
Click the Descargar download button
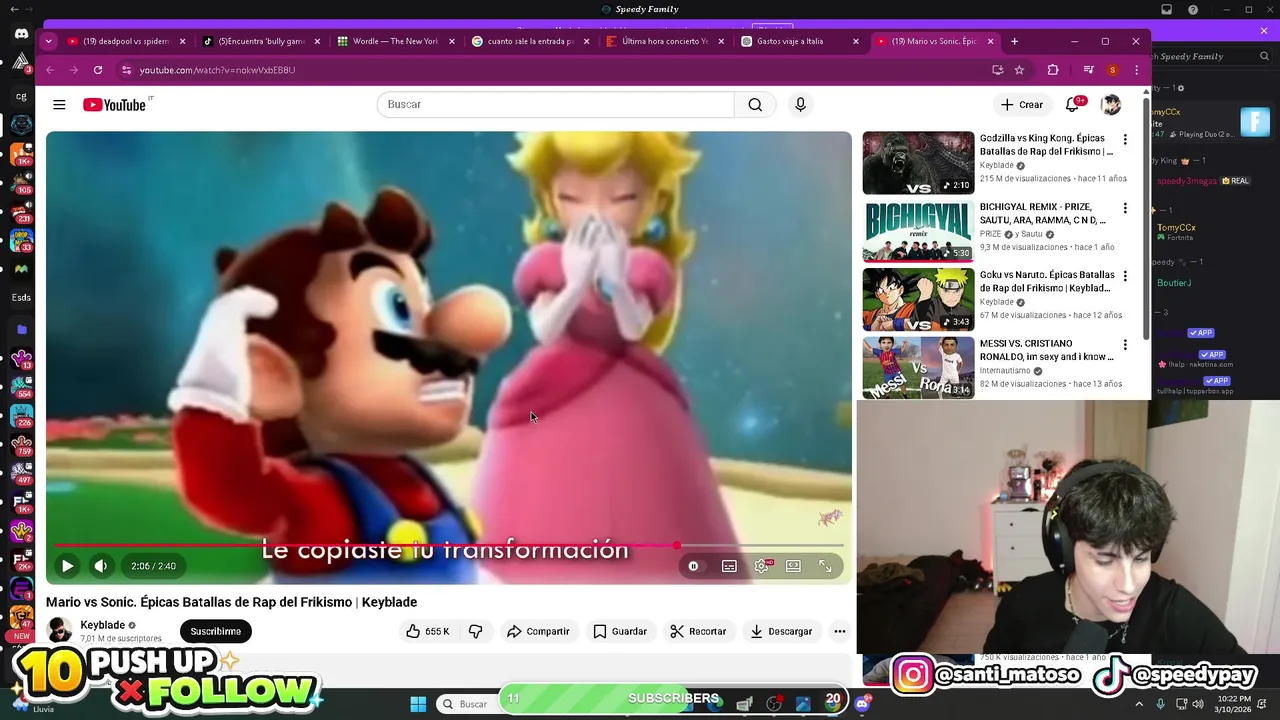pyautogui.click(x=781, y=631)
